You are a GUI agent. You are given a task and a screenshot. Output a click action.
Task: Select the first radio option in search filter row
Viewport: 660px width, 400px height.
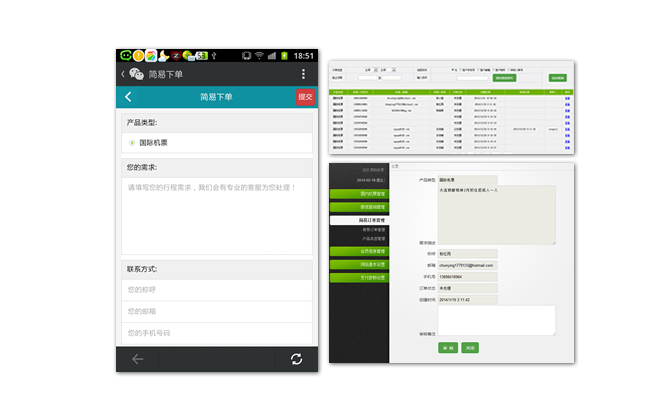pos(453,70)
